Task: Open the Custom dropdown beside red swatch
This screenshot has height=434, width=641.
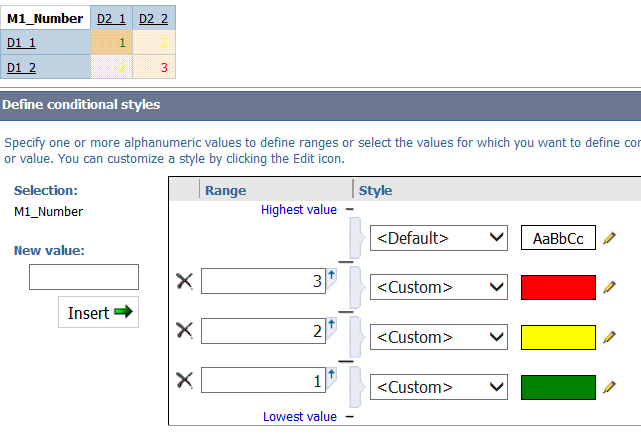Action: click(x=439, y=287)
